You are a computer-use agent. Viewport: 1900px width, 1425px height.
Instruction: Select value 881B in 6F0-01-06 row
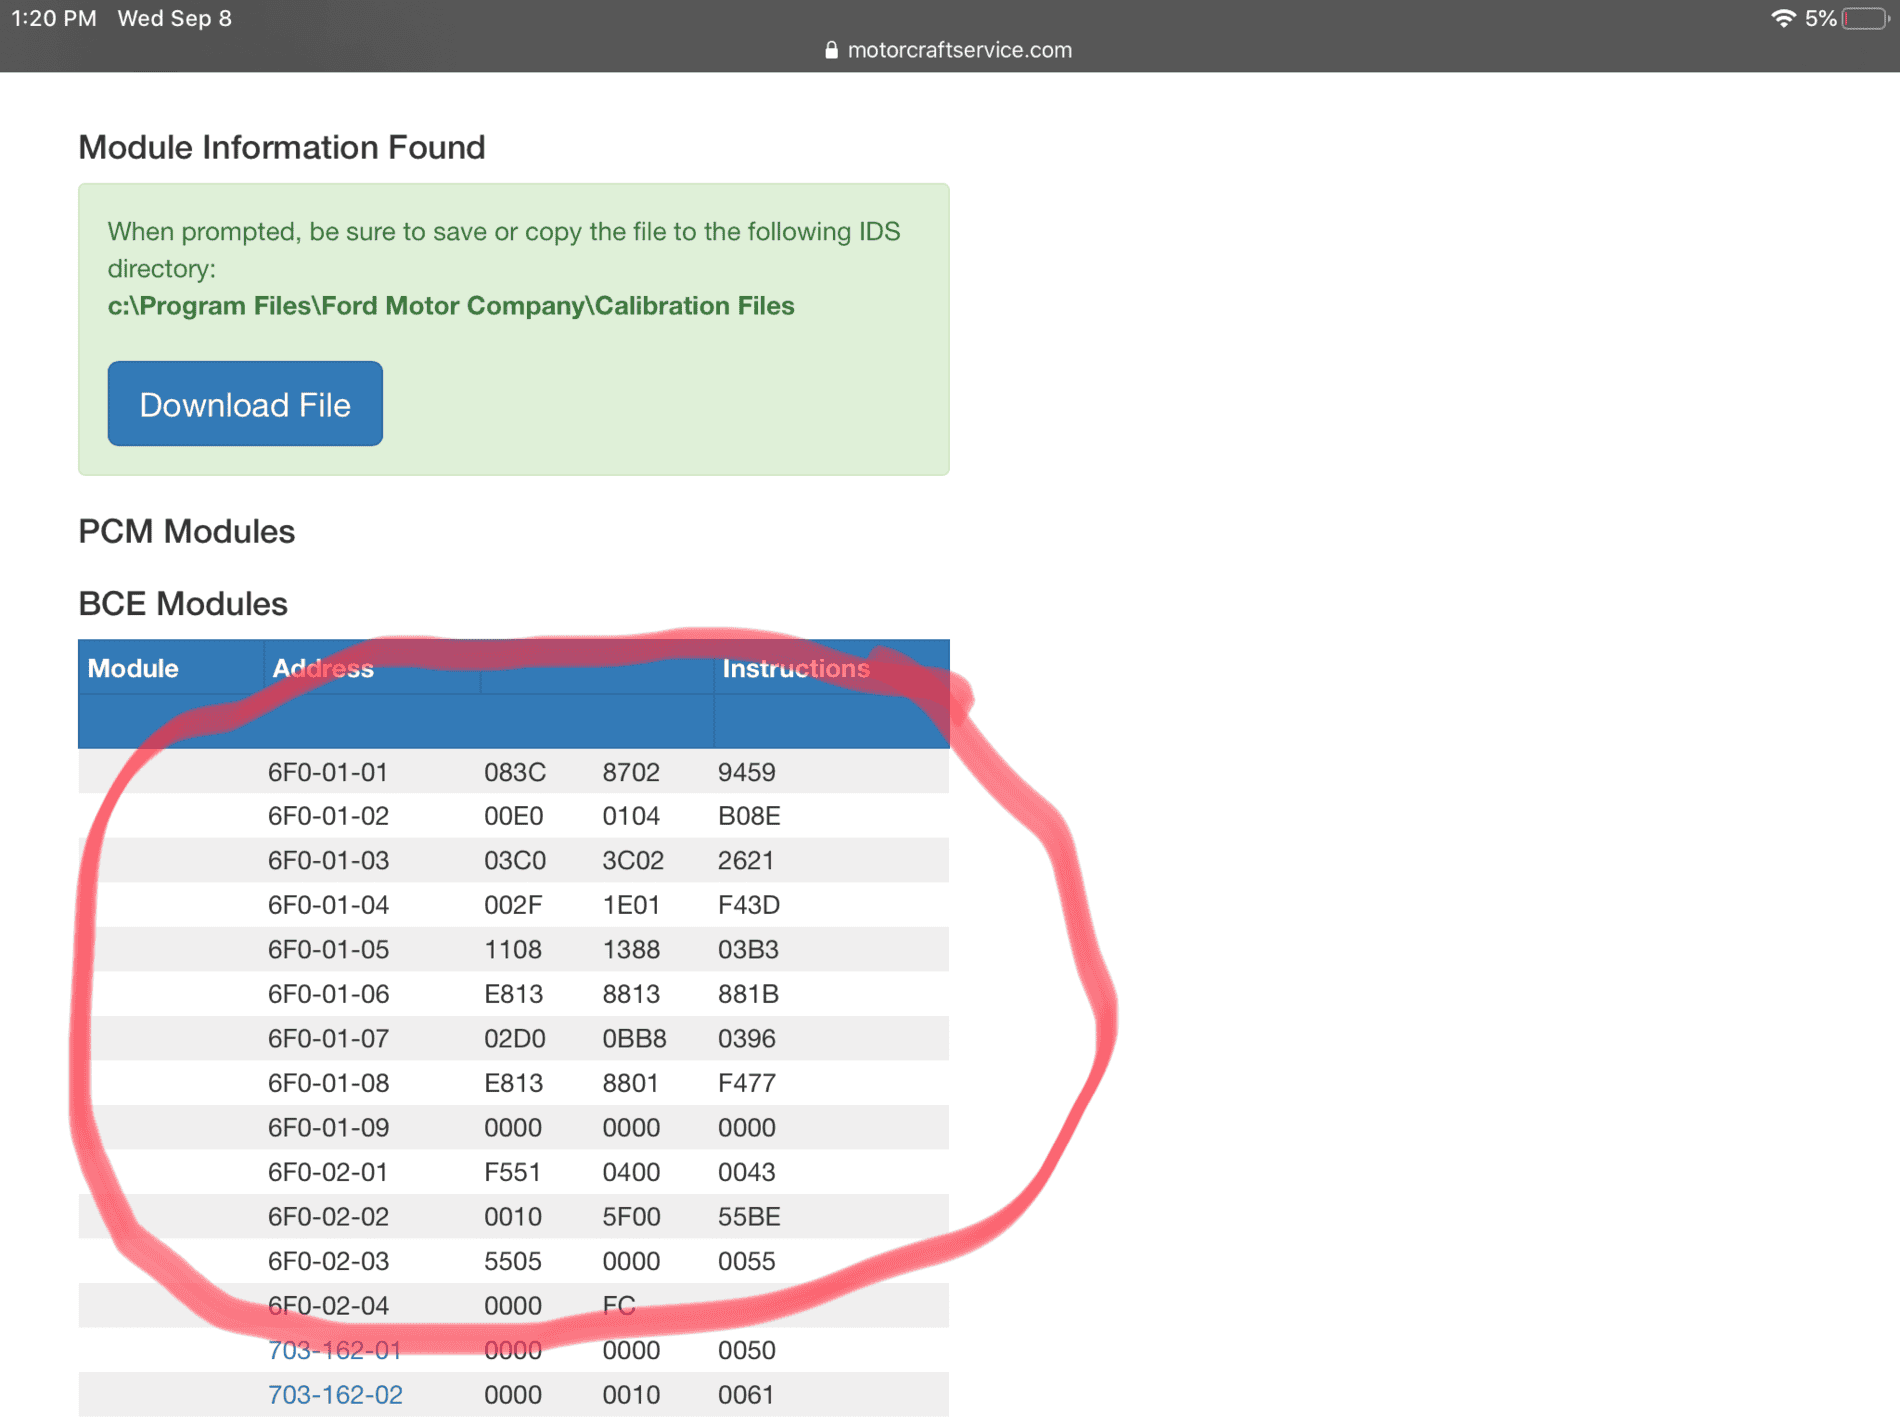[x=748, y=994]
